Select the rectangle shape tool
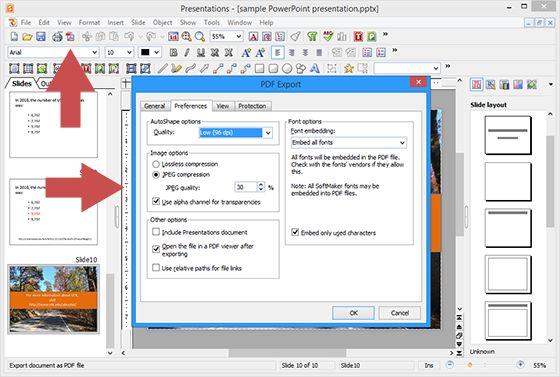The height and width of the screenshot is (377, 560). coord(260,68)
